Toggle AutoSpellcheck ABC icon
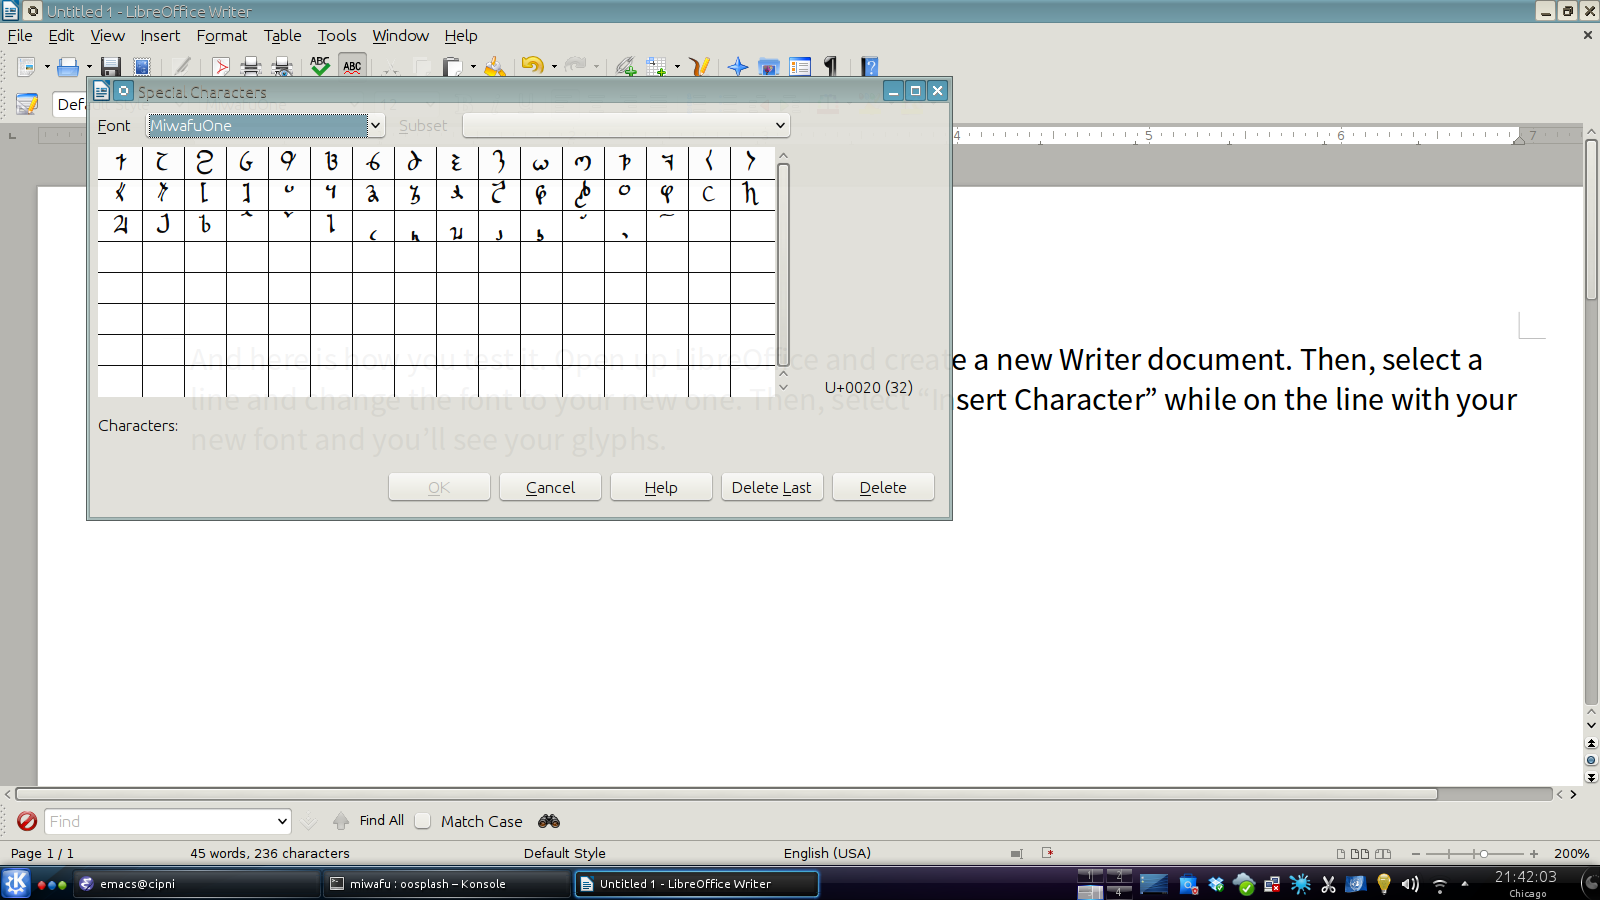 (x=352, y=66)
